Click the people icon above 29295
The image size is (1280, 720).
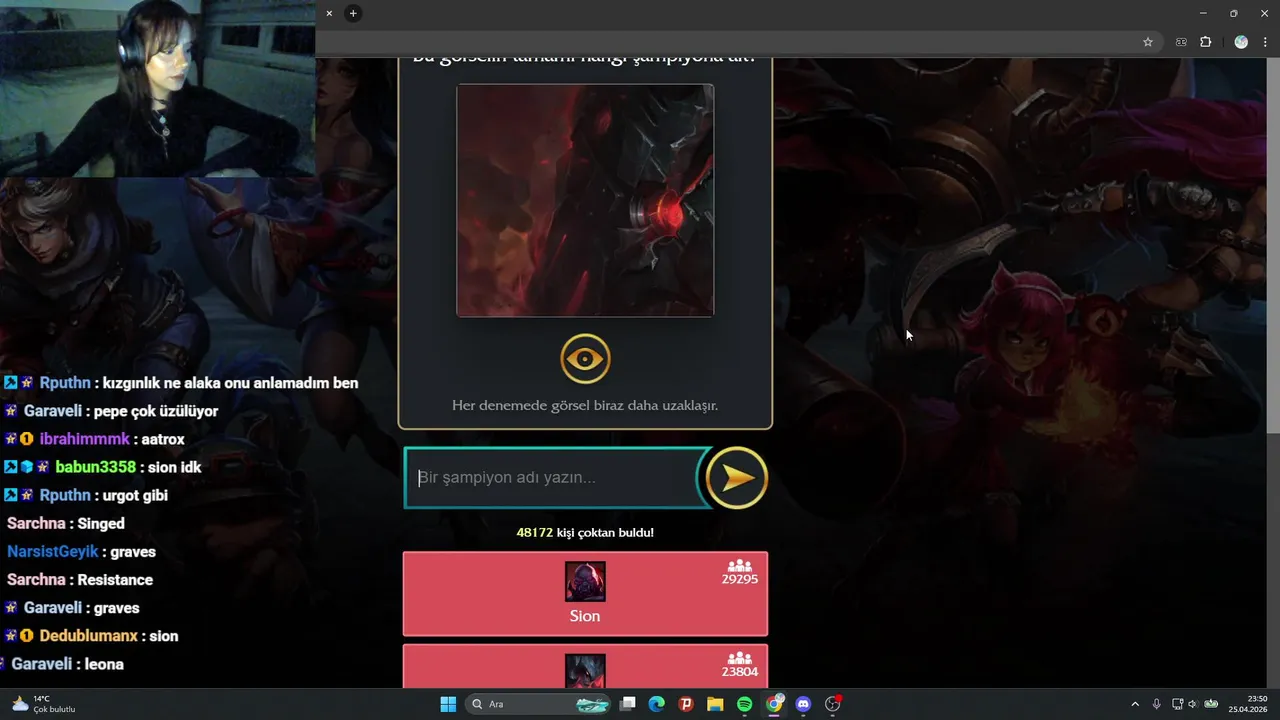(739, 566)
